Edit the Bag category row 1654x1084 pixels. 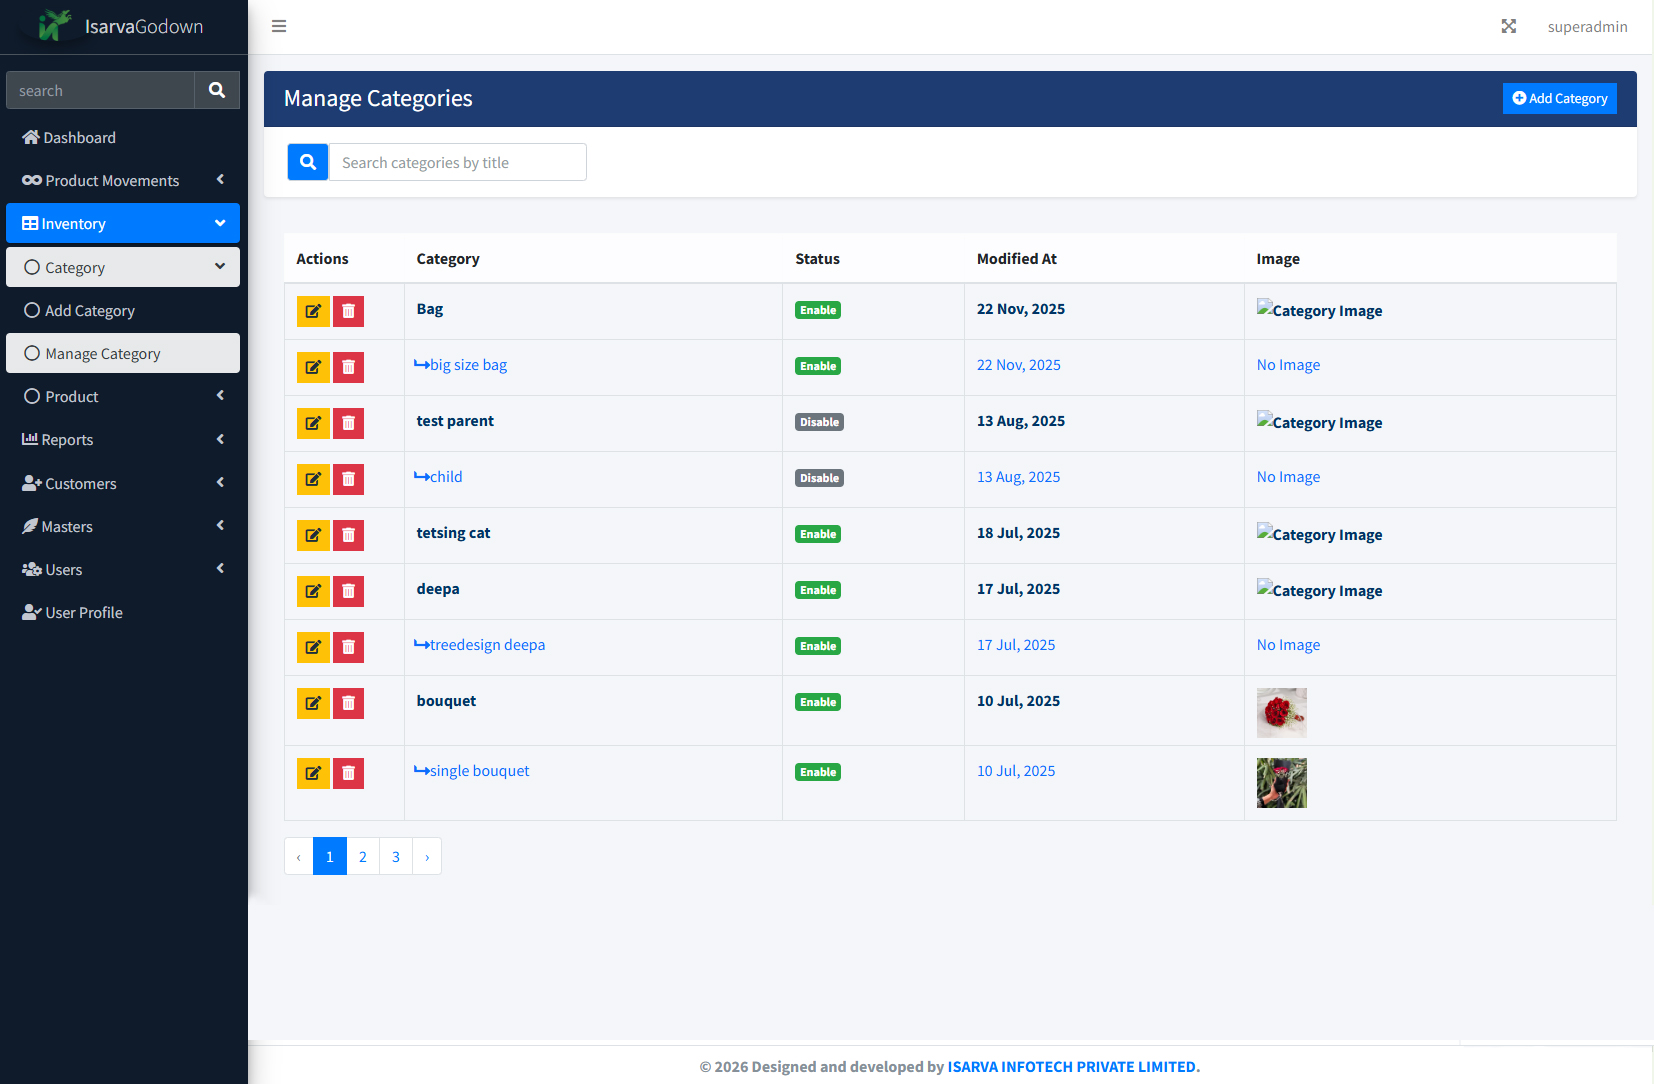tap(313, 311)
